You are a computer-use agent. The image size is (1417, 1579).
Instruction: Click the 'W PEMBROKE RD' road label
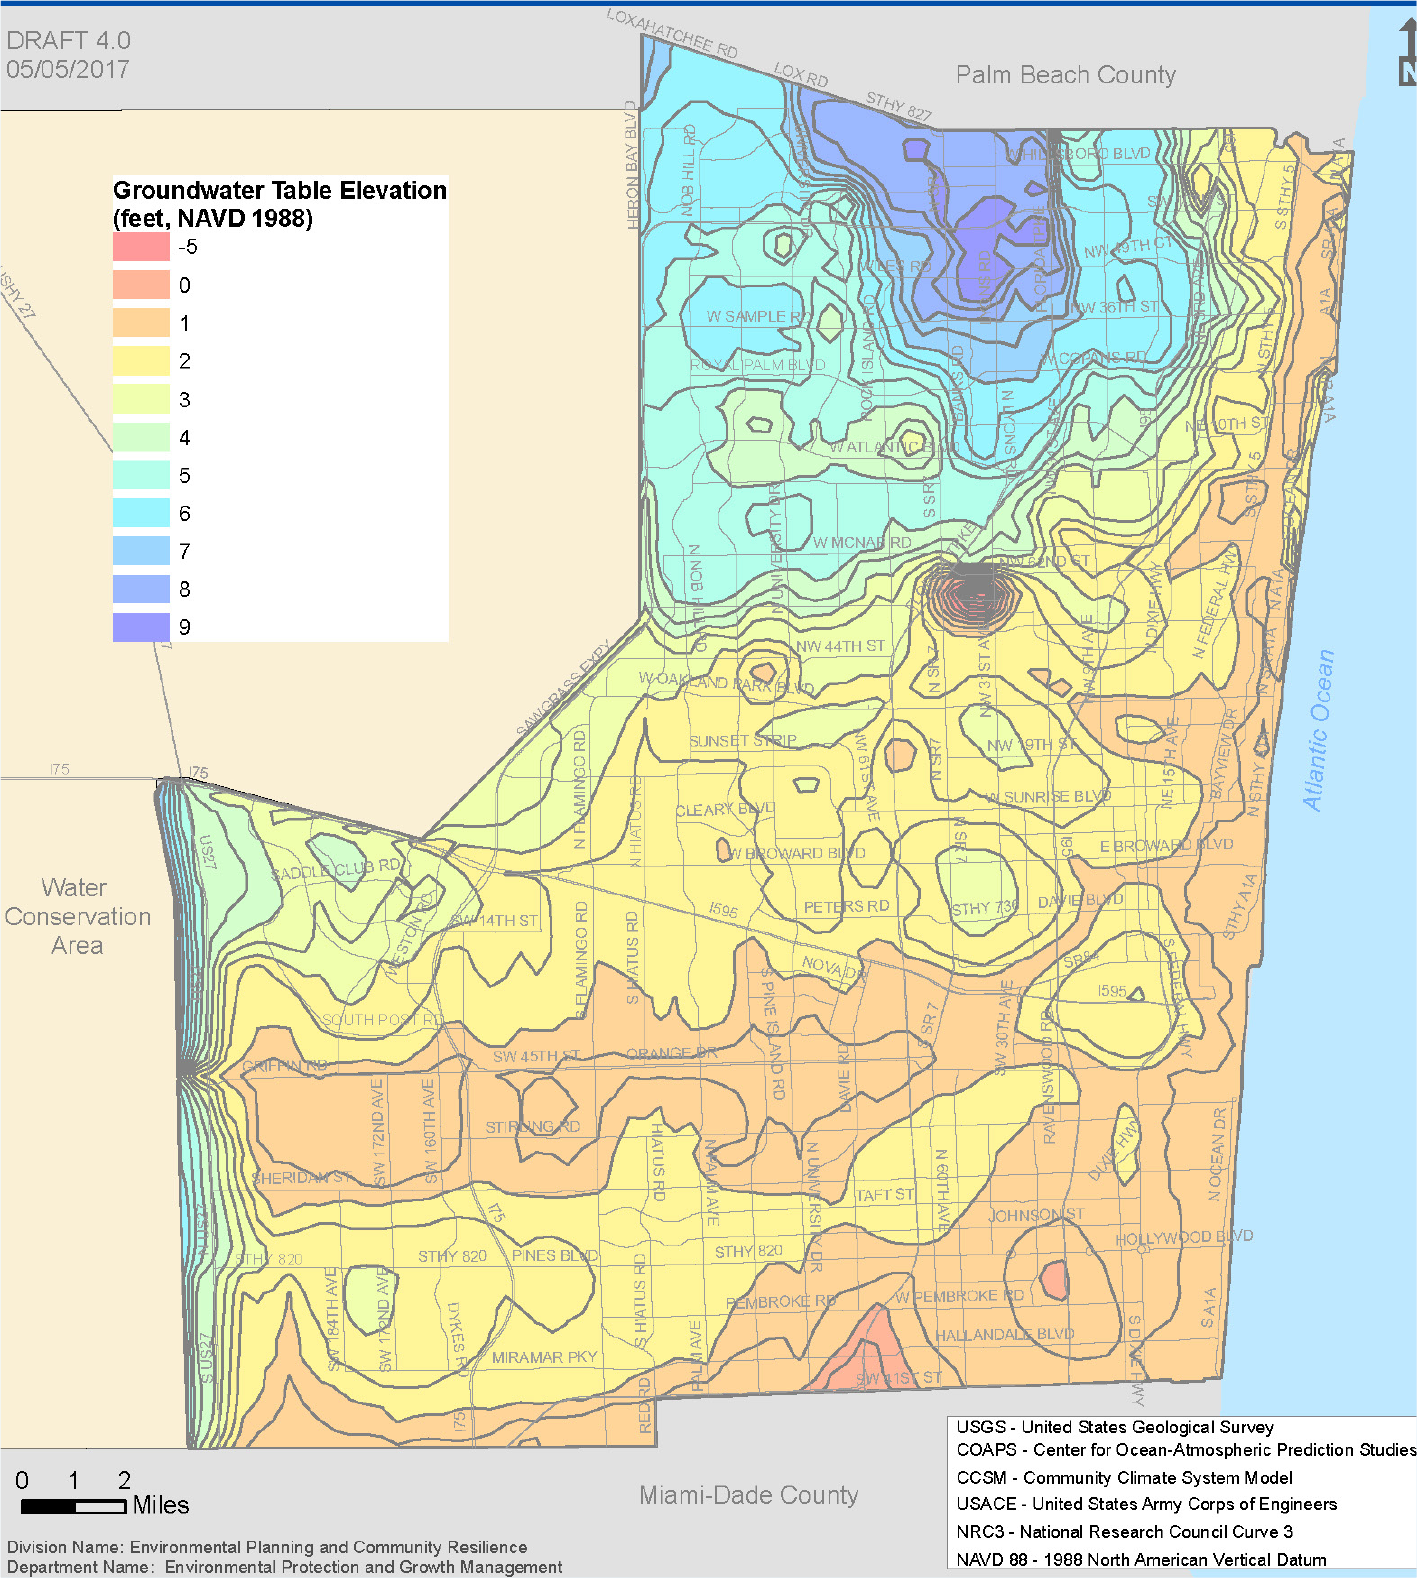959,1296
